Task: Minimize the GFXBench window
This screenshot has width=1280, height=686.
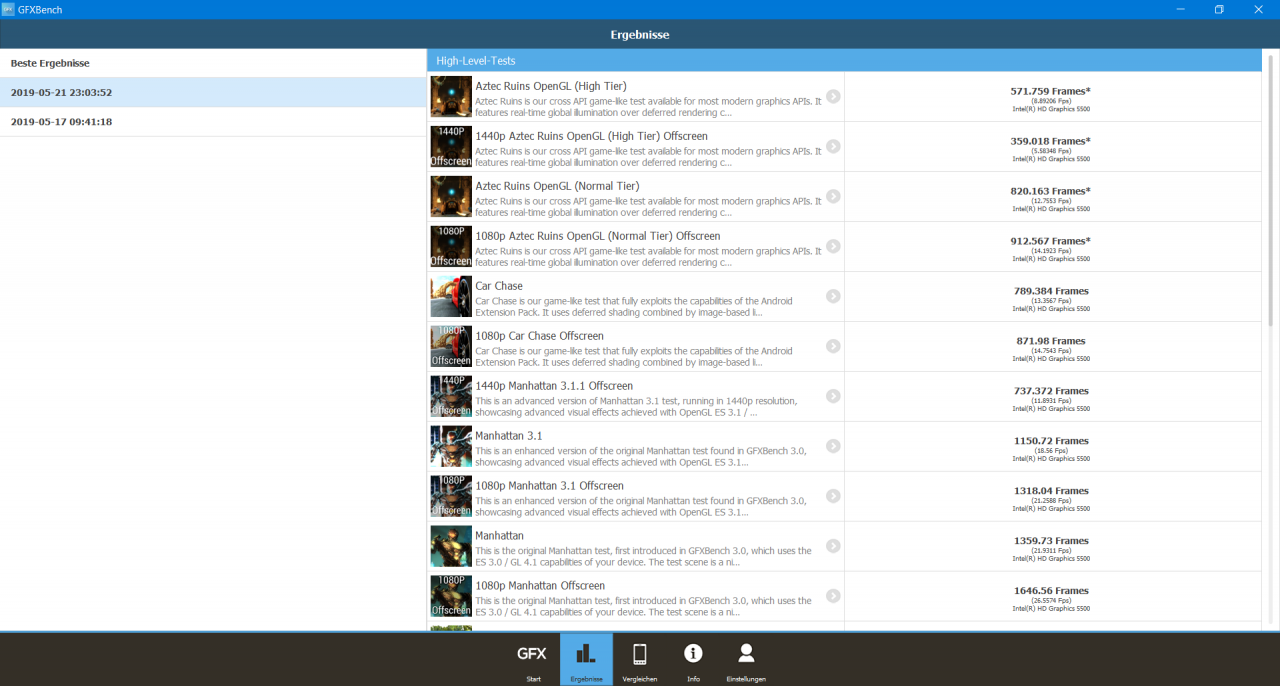Action: (x=1179, y=9)
